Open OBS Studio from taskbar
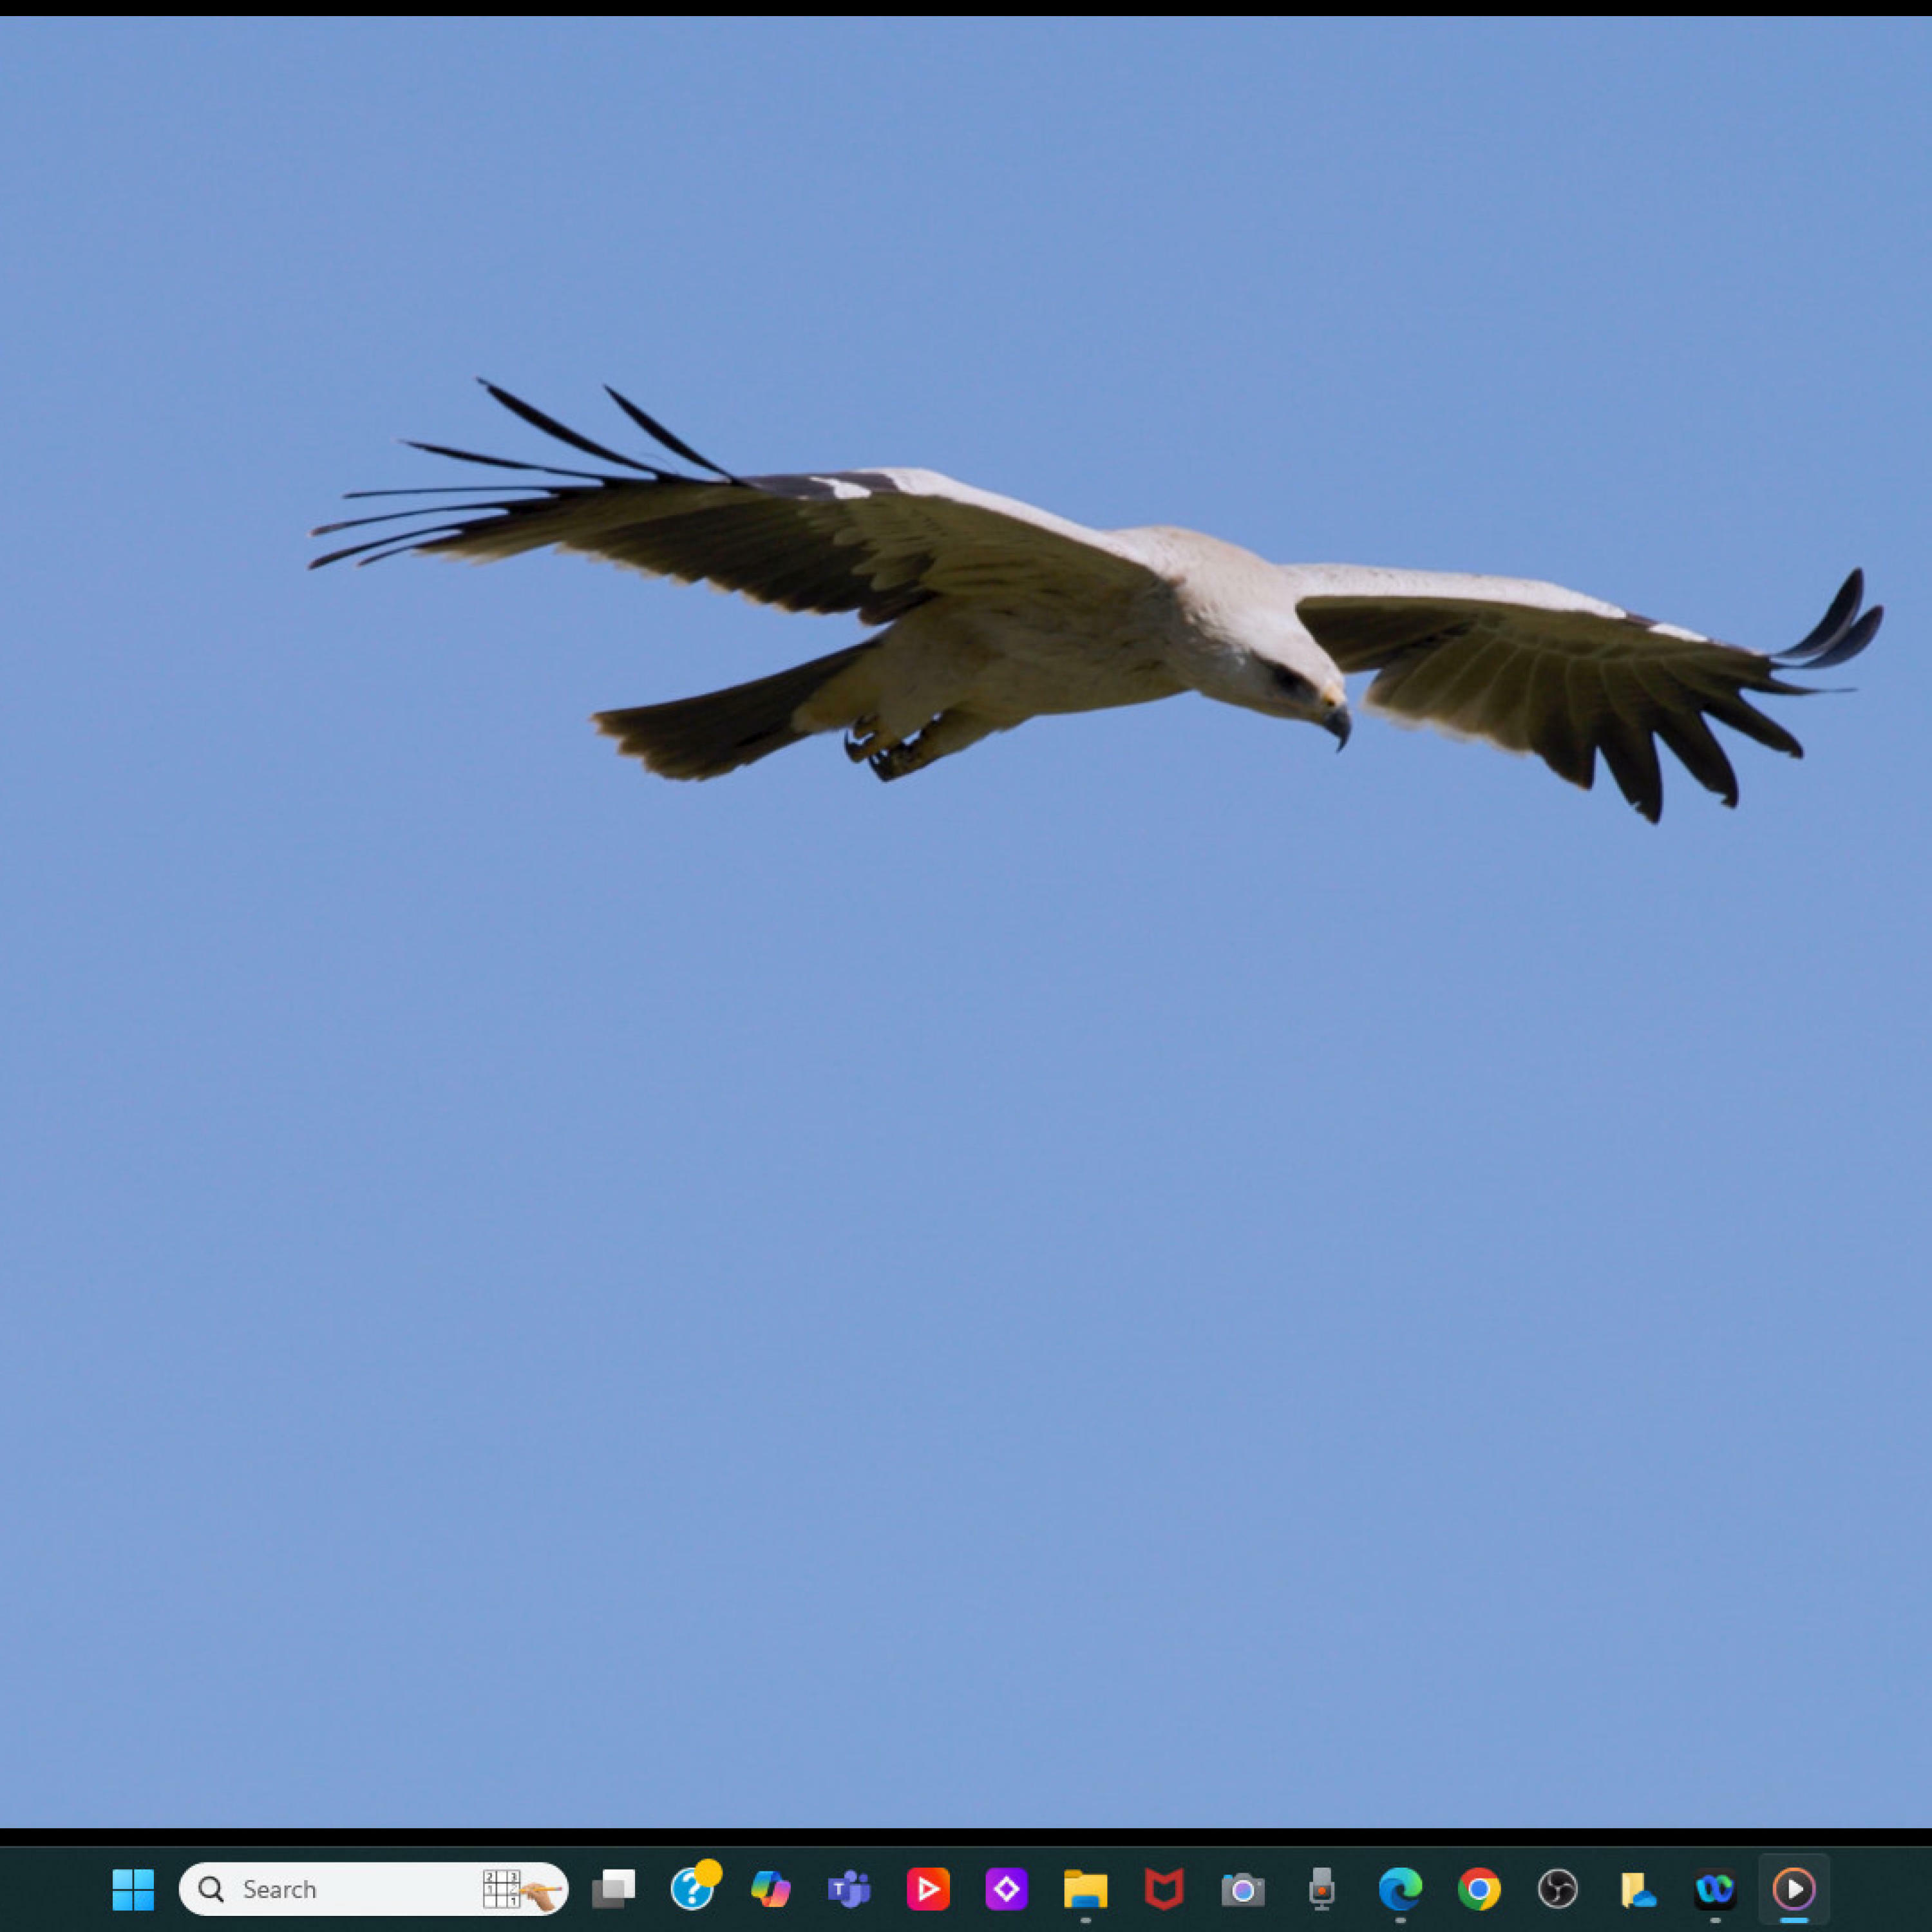 point(1557,1889)
